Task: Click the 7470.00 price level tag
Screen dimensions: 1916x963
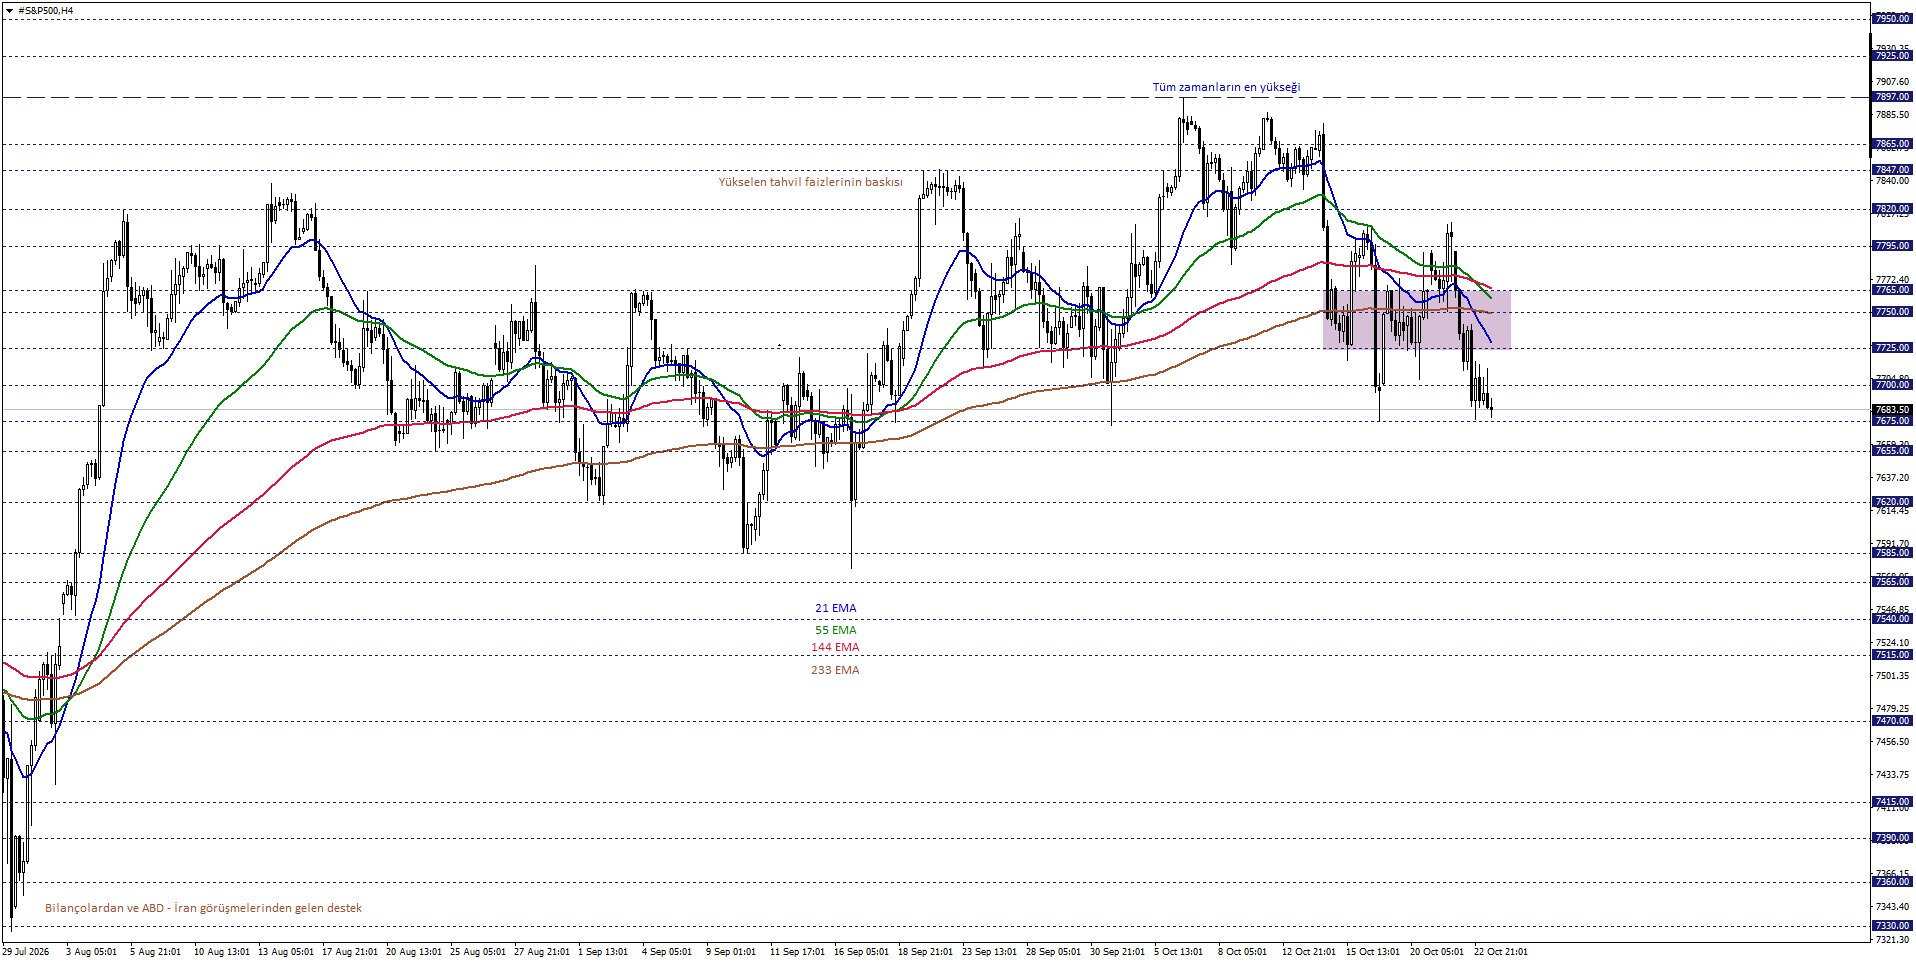Action: click(1891, 721)
